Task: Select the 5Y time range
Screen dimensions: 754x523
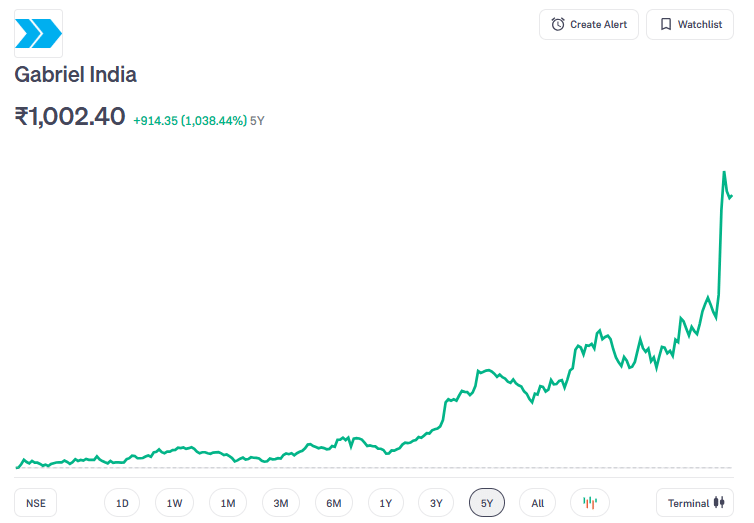Action: (x=487, y=503)
